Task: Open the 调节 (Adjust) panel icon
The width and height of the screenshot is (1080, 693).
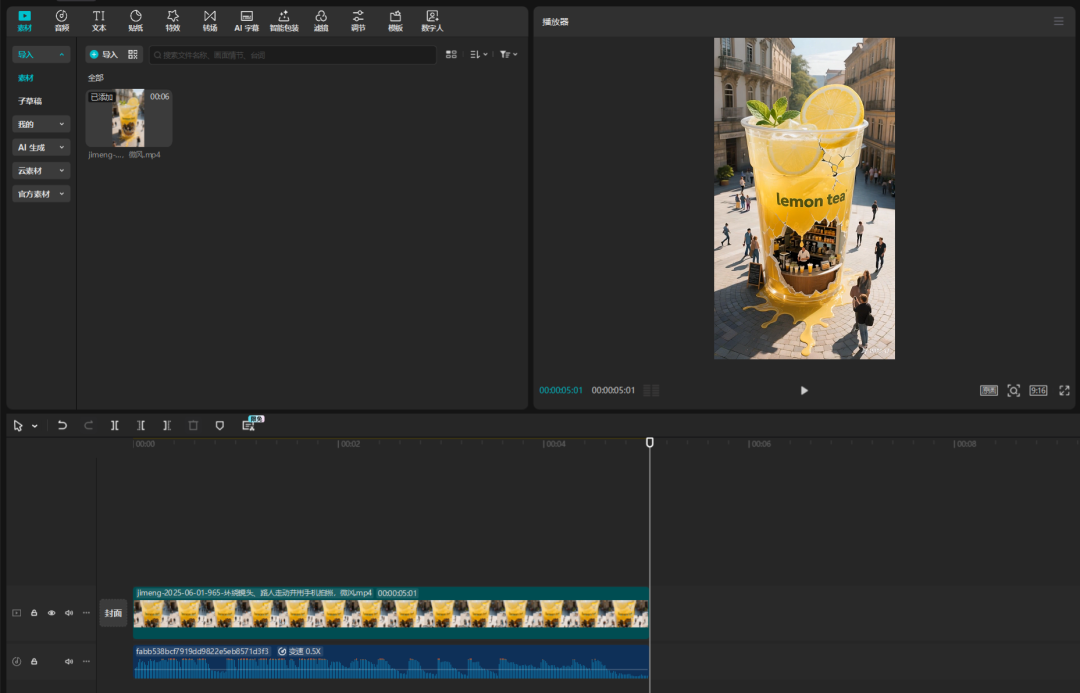Action: 358,21
